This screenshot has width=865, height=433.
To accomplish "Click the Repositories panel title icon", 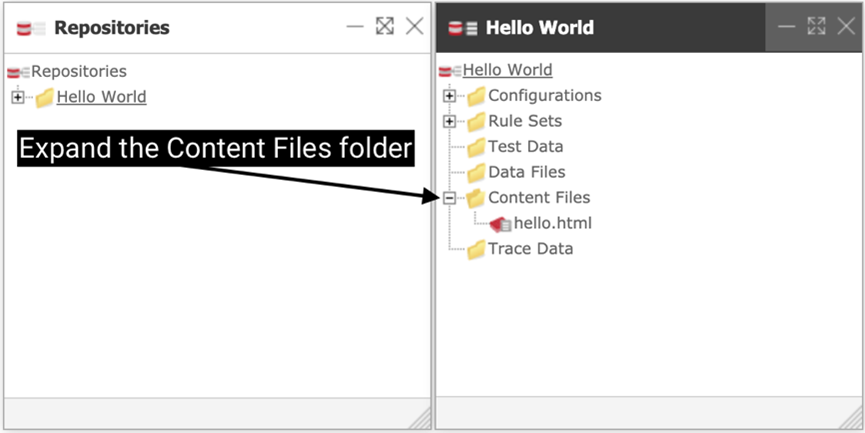I will 31,28.
